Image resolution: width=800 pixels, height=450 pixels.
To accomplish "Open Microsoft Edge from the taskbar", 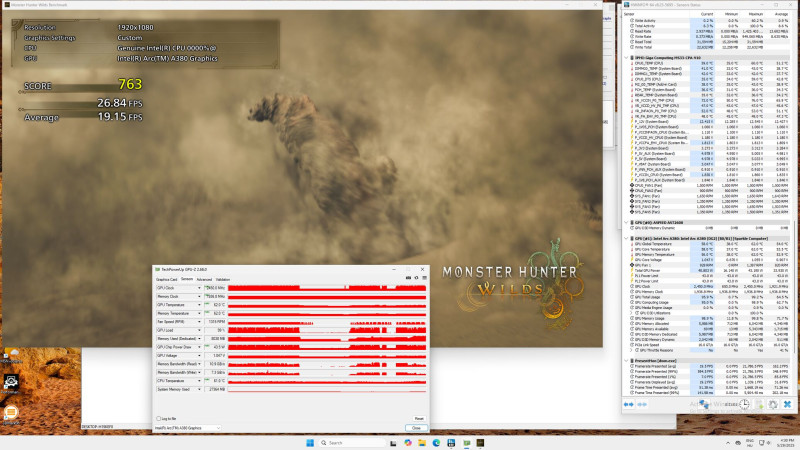I will 436,443.
